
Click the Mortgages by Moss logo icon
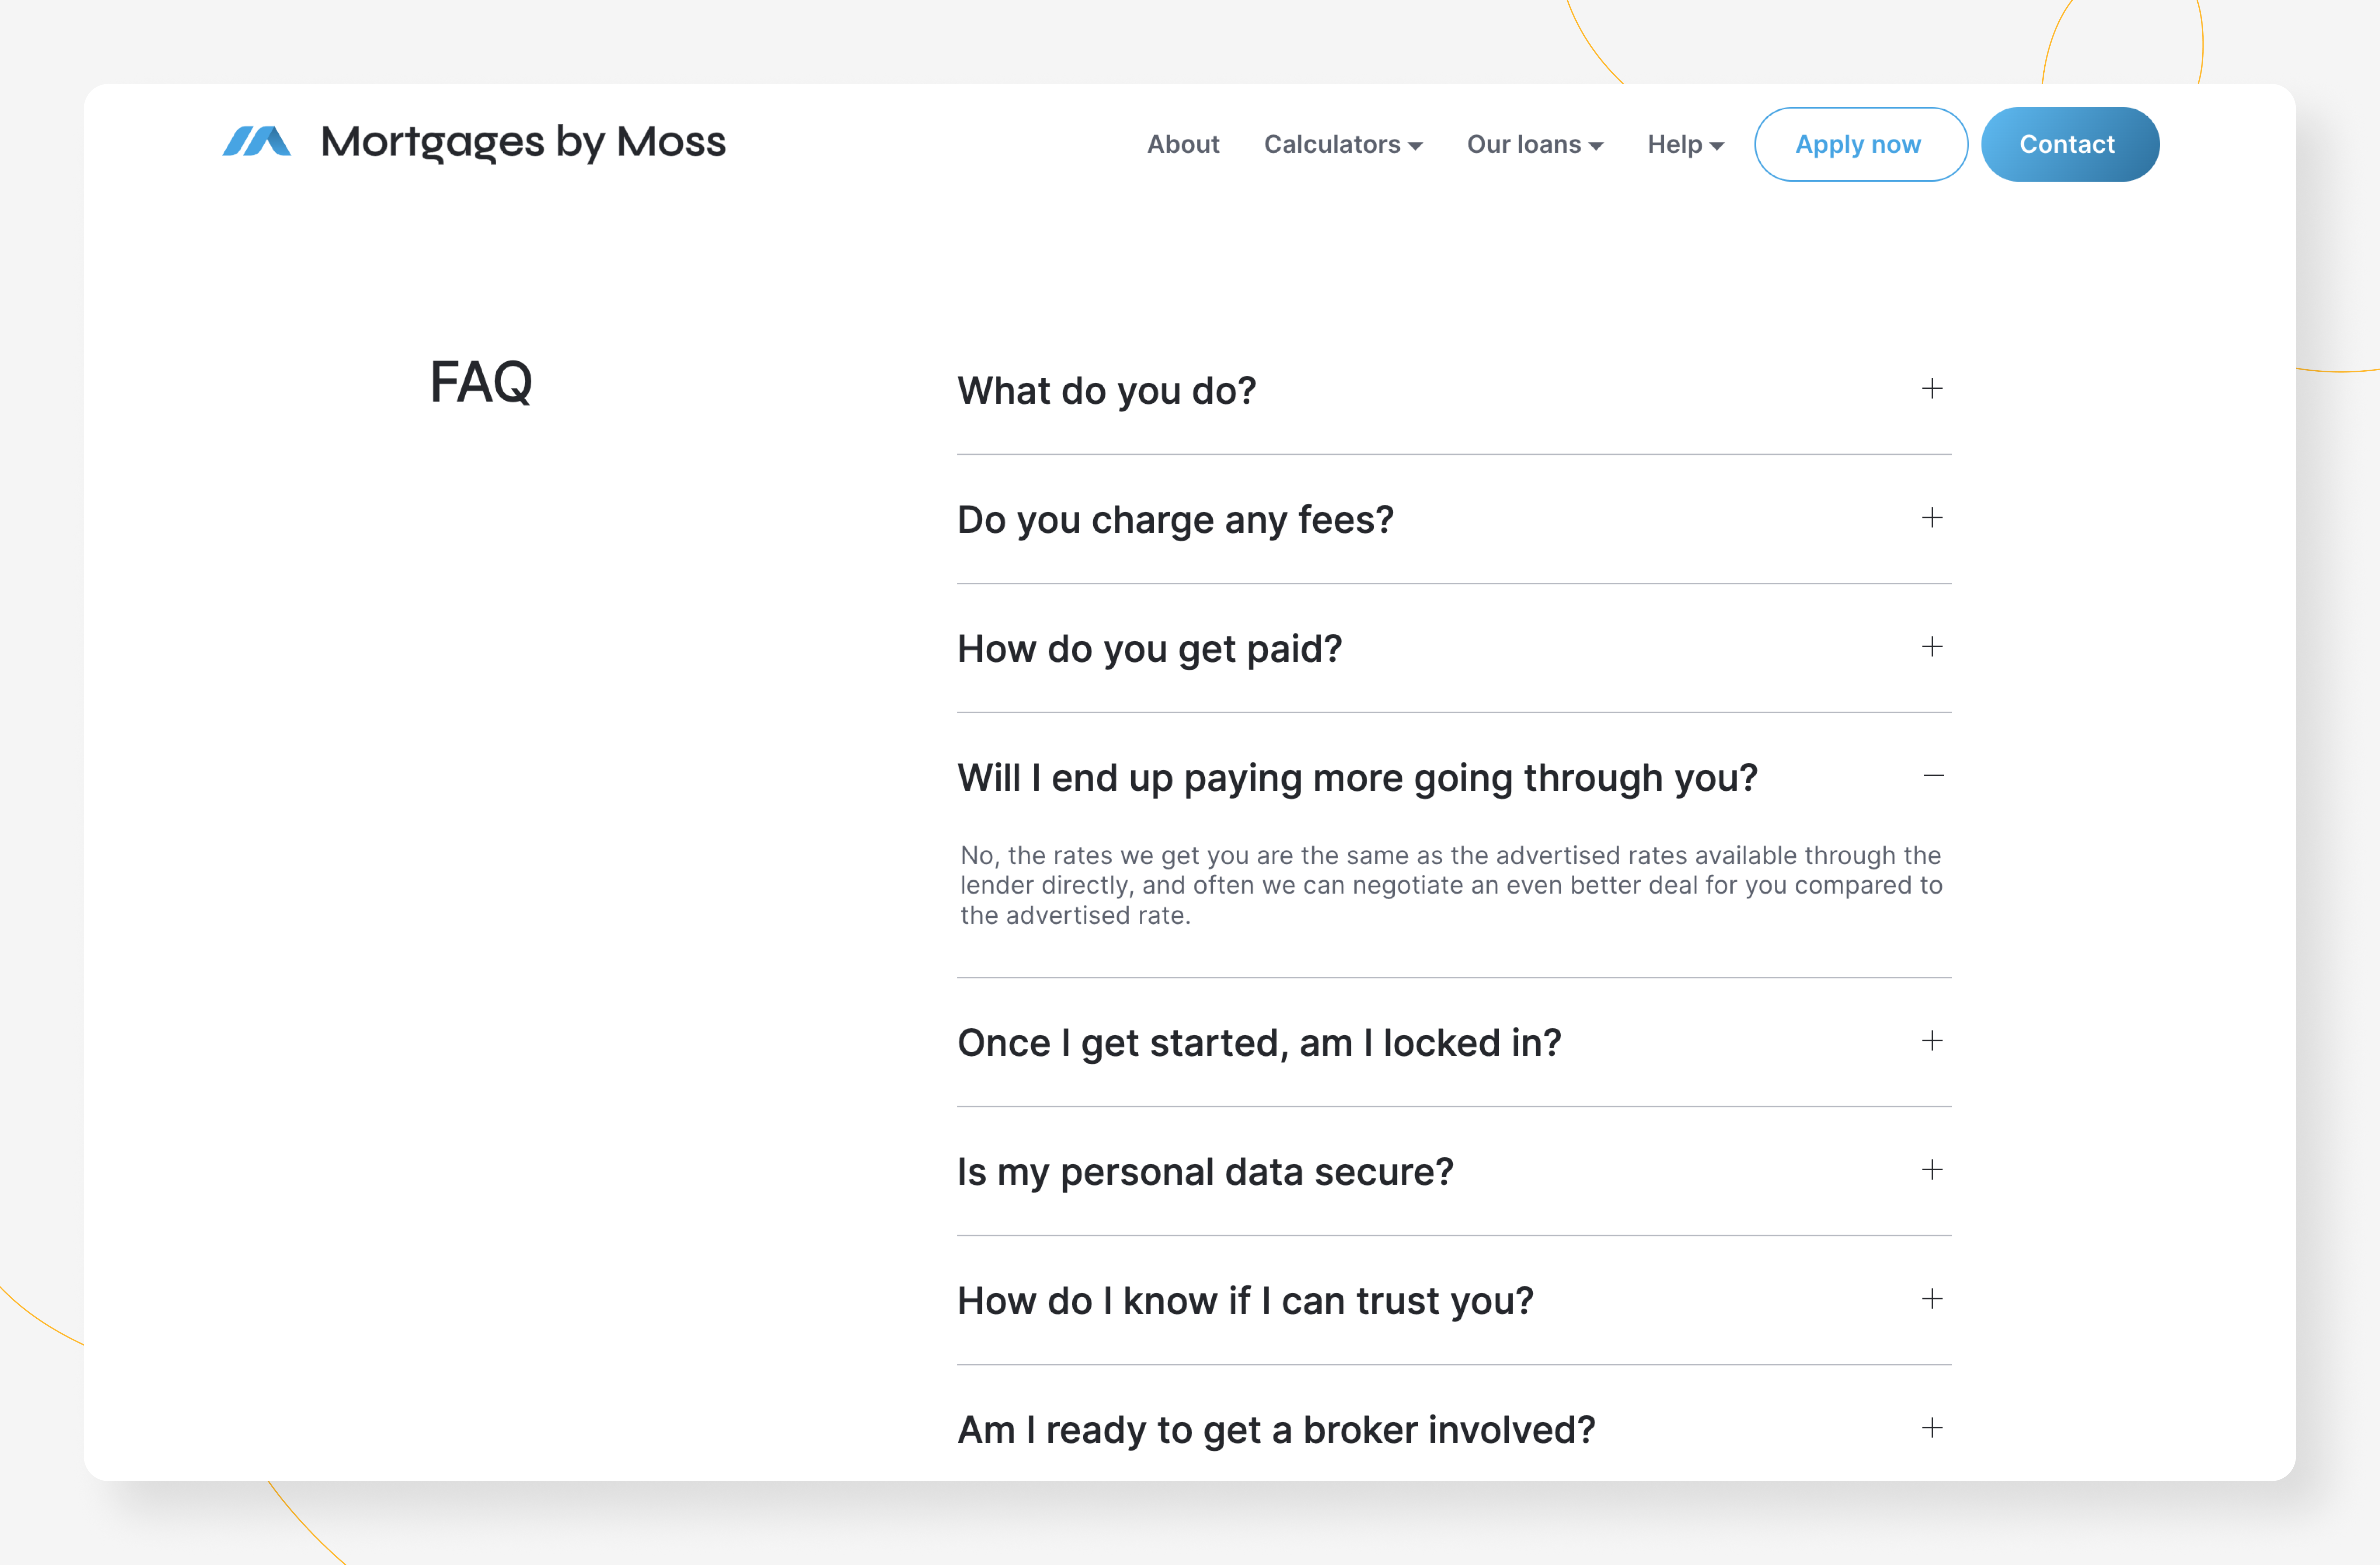(x=257, y=142)
